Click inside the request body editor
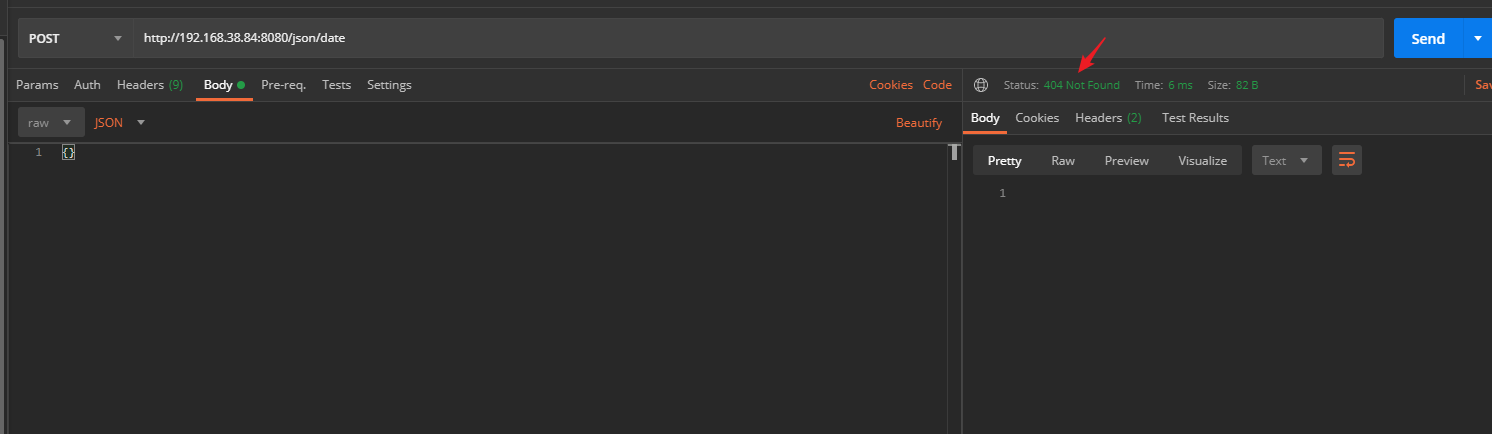Viewport: 1492px width, 434px height. click(x=480, y=290)
